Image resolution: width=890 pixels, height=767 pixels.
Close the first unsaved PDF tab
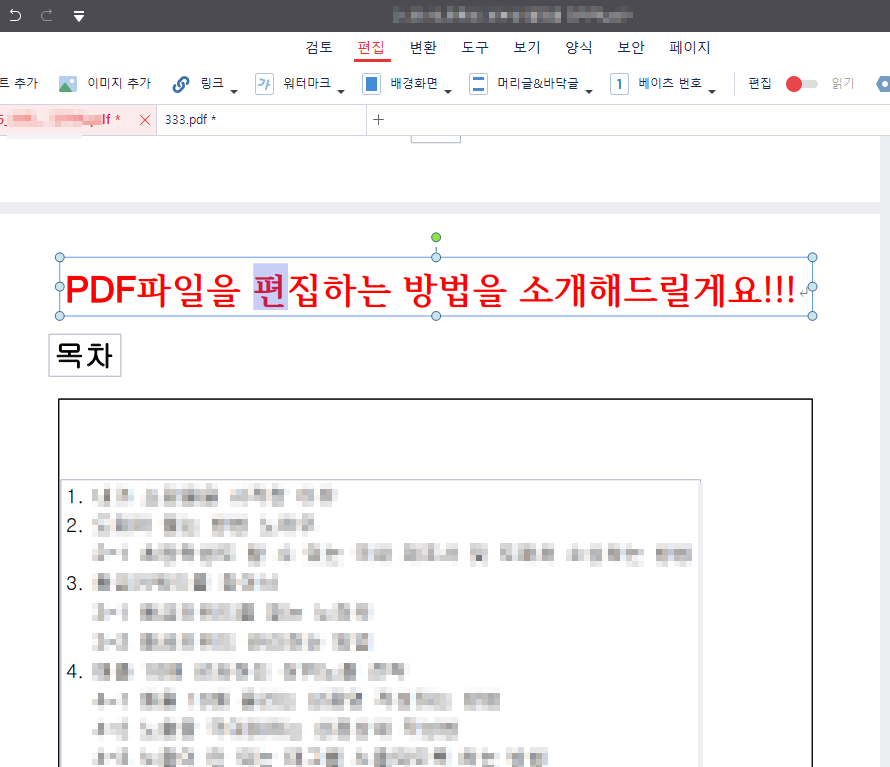(x=144, y=118)
